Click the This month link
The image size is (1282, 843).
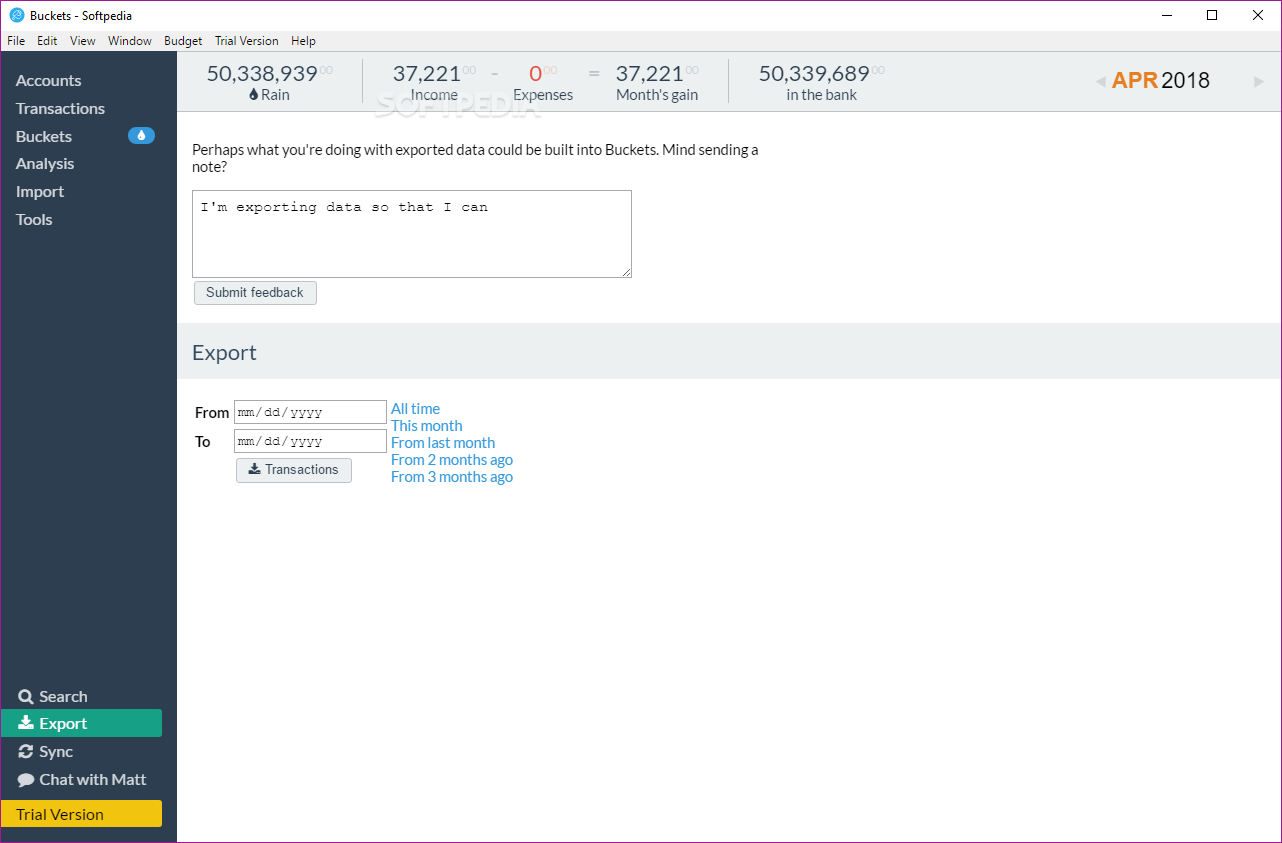click(x=426, y=426)
